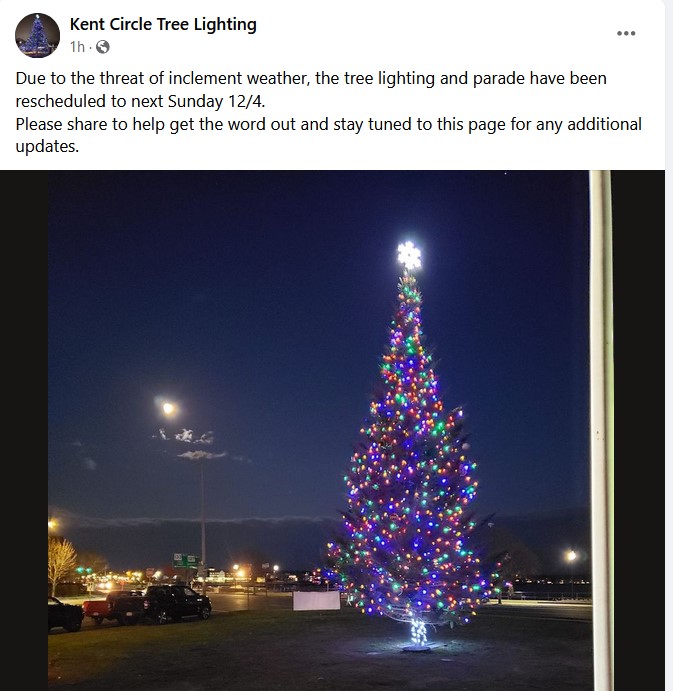Screen dimensions: 673x691
Task: Click the moon in the photo sky
Action: 168,409
